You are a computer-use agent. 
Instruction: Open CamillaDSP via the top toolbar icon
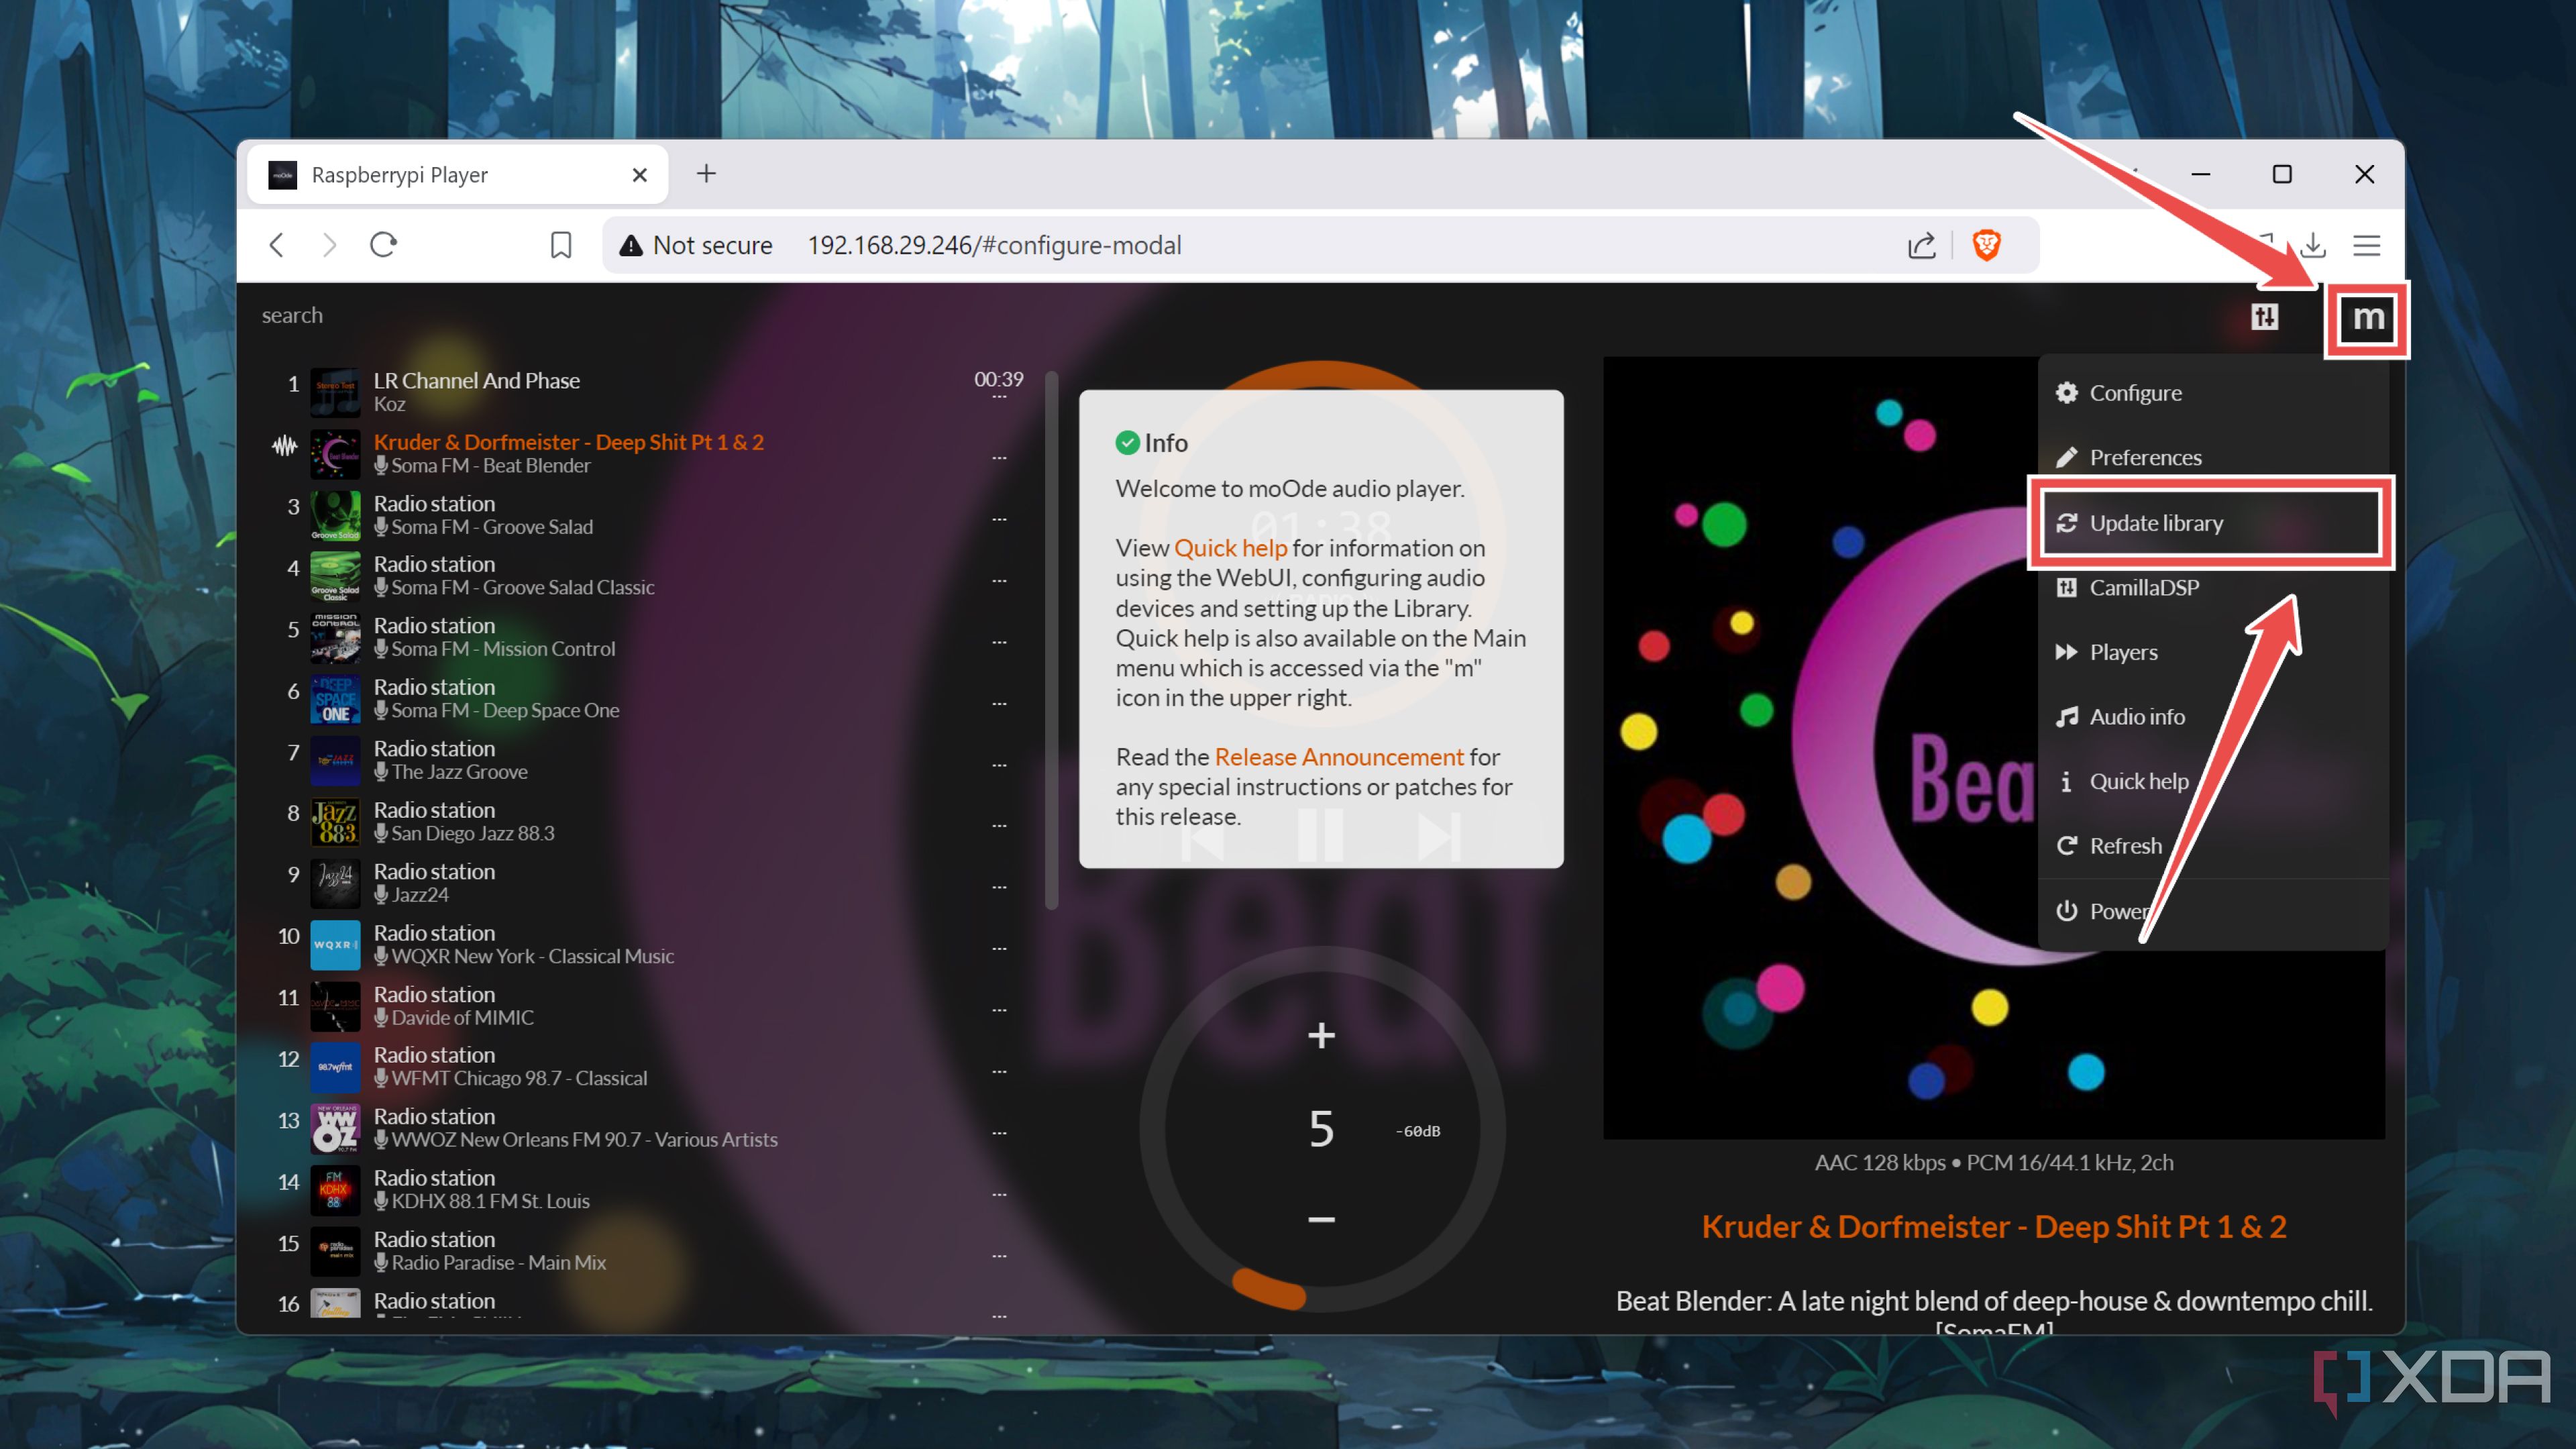(2265, 317)
